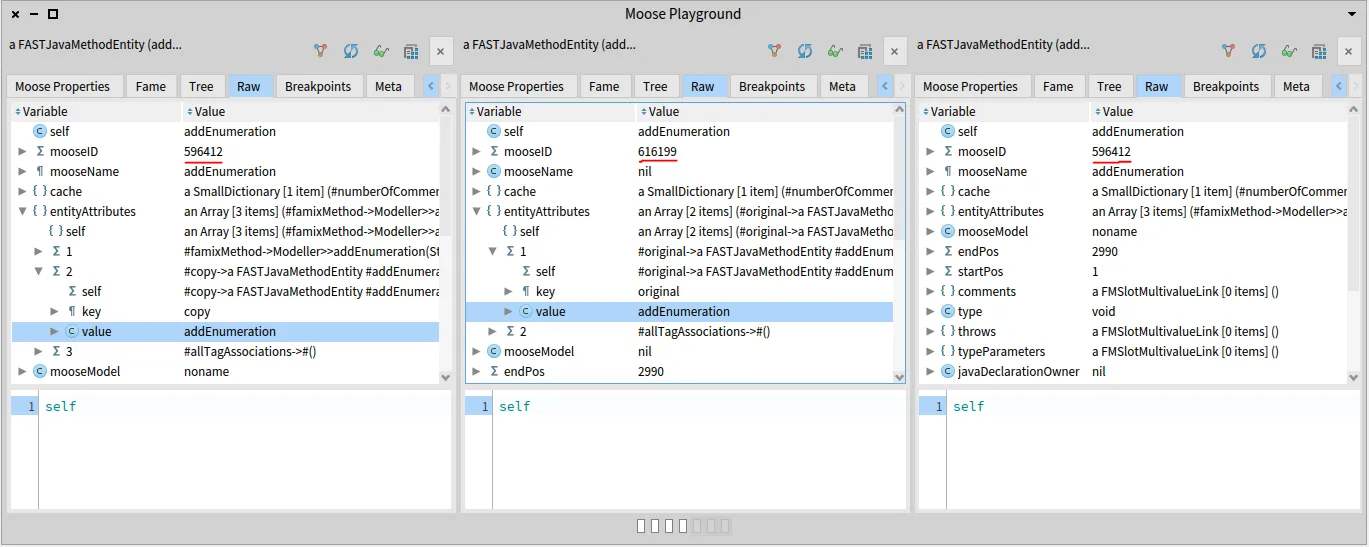Click the sigma icon beside endPos in middle pane
Screen dimensions: 1369x547
point(494,371)
